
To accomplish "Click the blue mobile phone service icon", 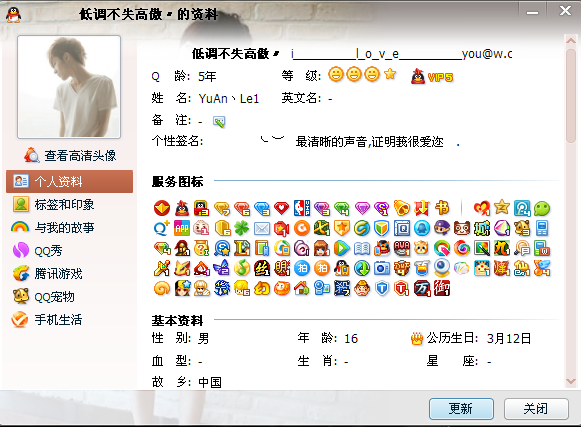I will coord(542,228).
